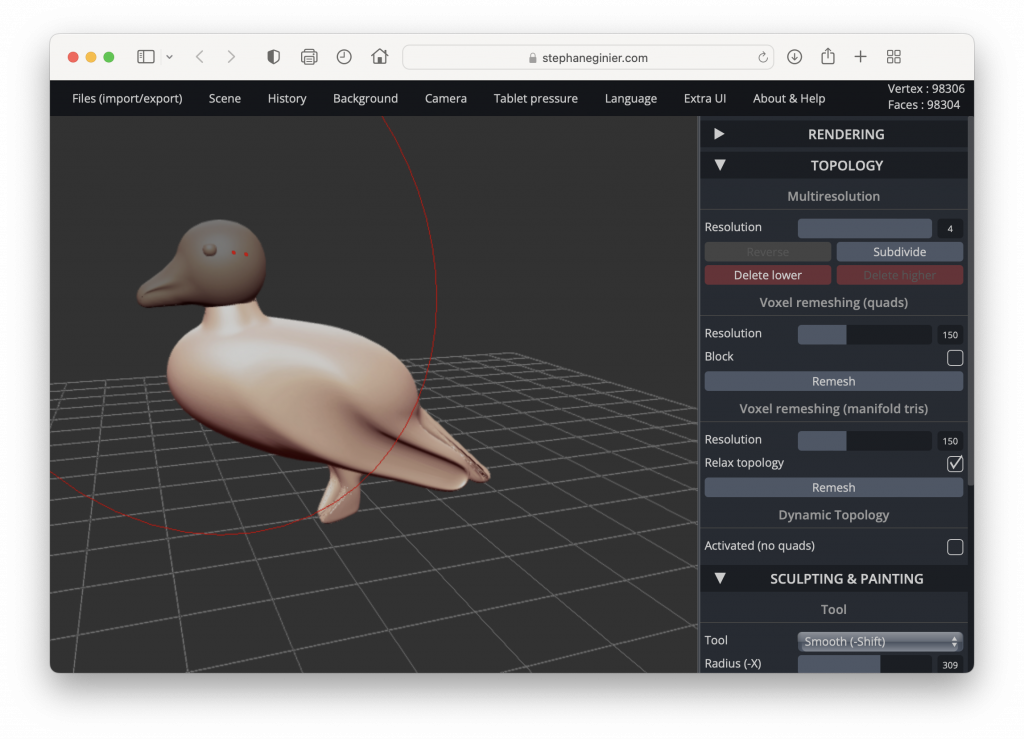Click the Multiresolution resolution value 4
The height and width of the screenshot is (739, 1024).
950,228
